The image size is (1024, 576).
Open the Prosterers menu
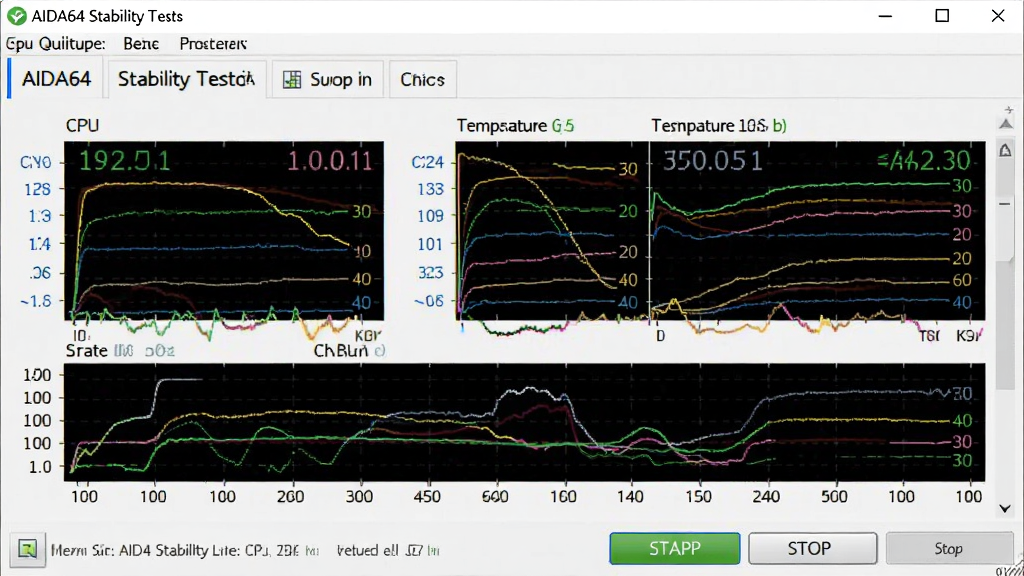(x=213, y=44)
